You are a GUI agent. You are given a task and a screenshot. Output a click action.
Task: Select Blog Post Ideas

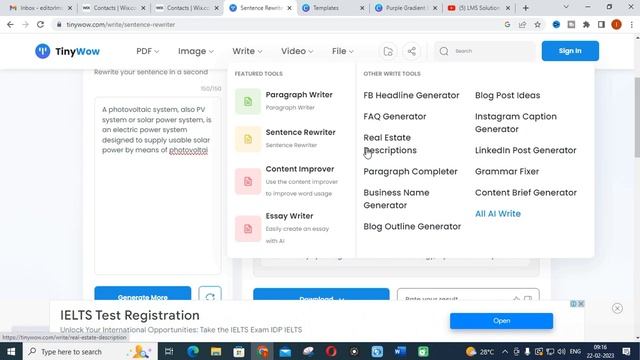click(x=507, y=95)
